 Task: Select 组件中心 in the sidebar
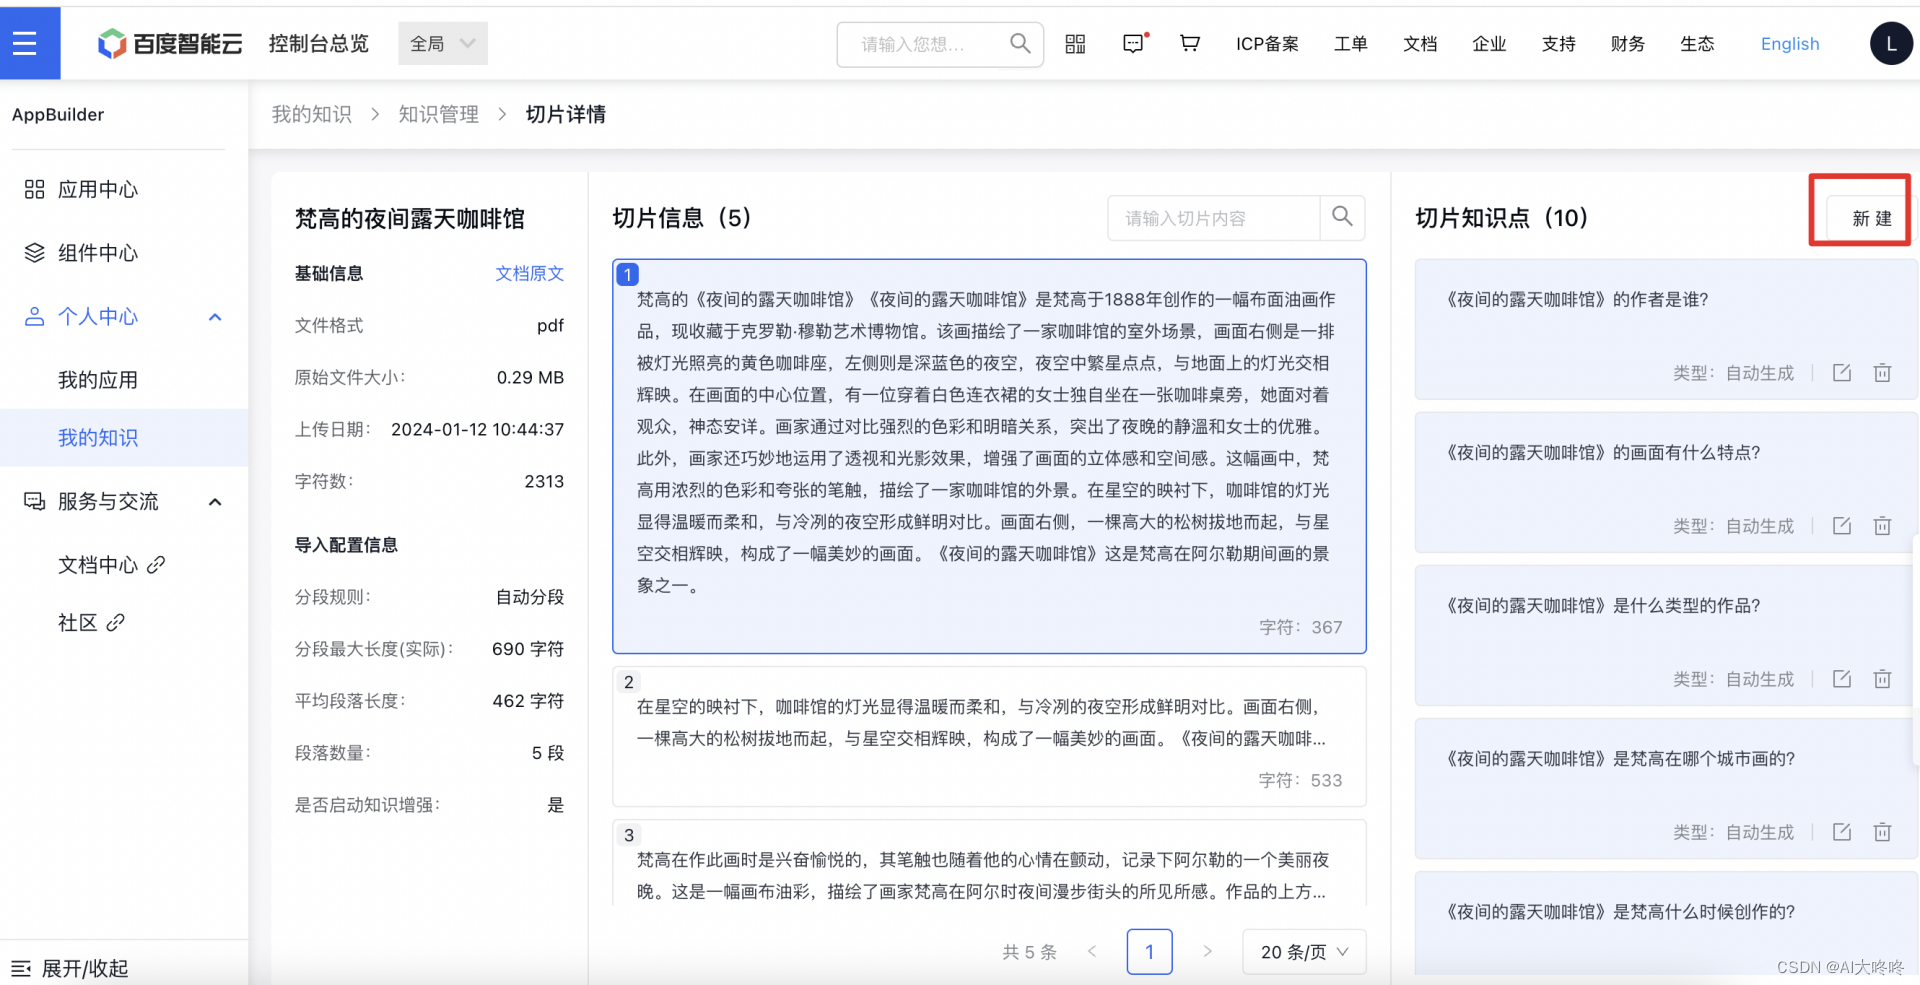(97, 253)
